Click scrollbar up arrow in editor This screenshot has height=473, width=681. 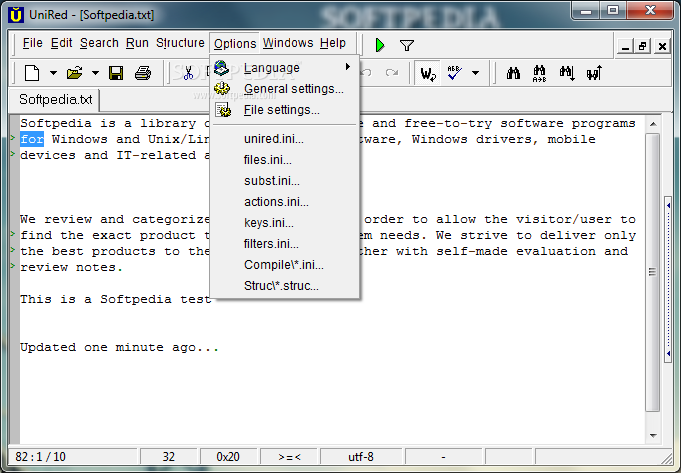(x=653, y=124)
